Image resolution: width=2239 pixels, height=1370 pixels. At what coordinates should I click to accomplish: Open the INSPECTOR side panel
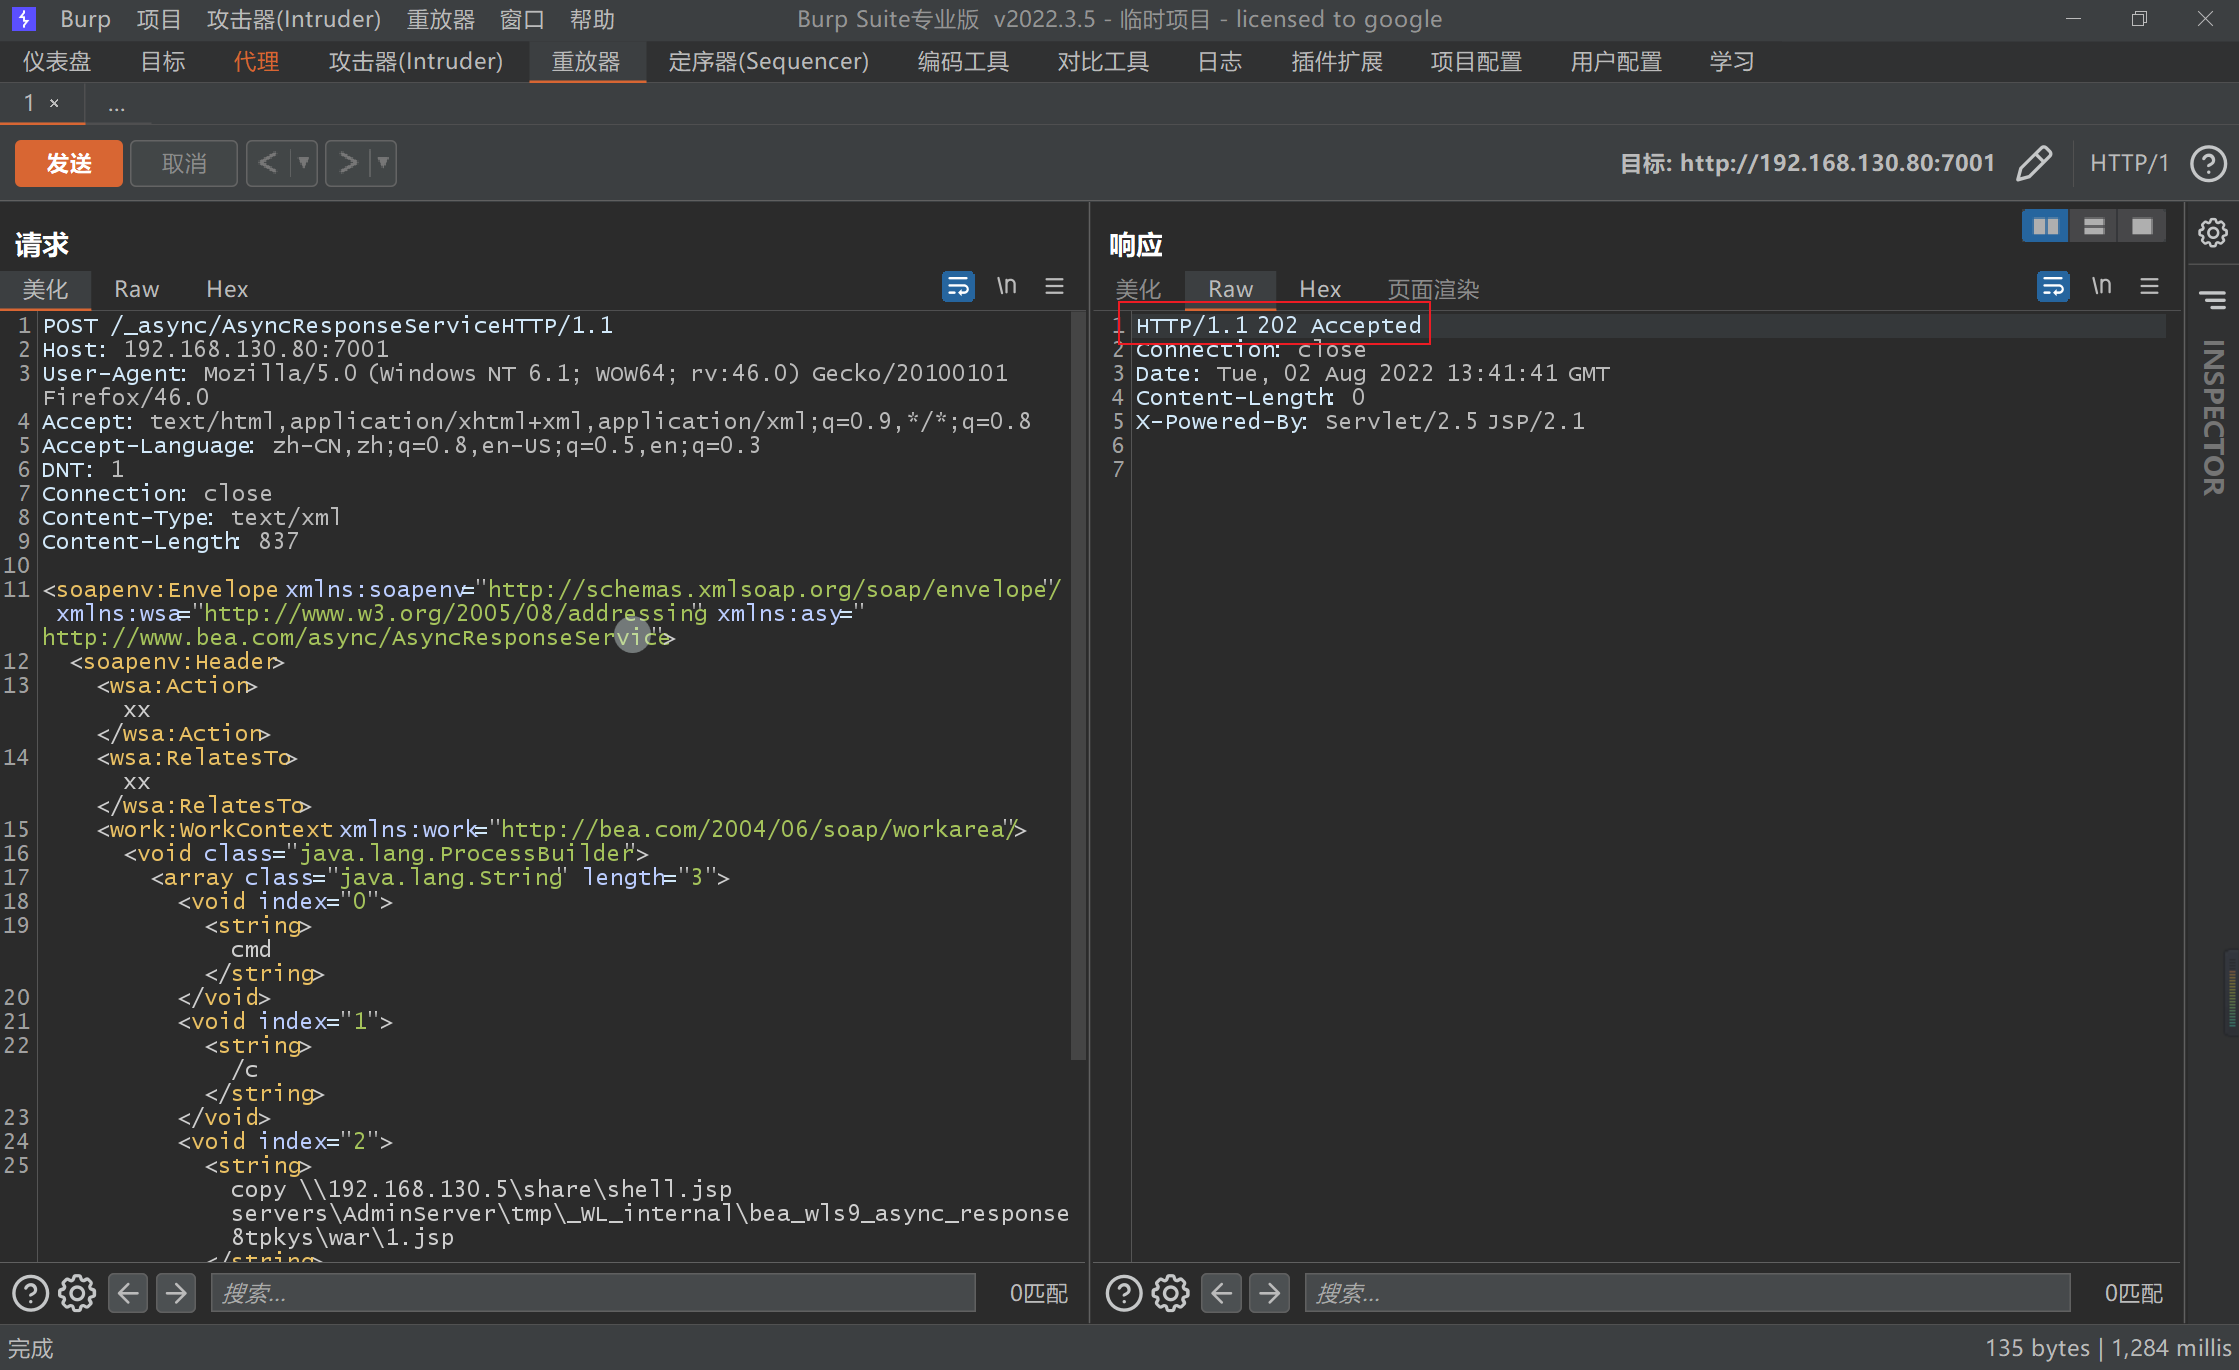coord(2213,417)
